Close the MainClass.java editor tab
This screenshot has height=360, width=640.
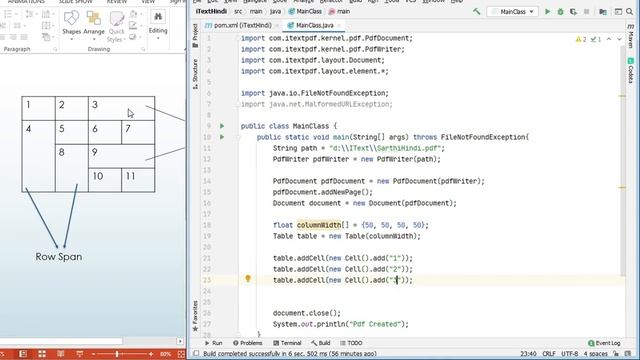pyautogui.click(x=339, y=26)
